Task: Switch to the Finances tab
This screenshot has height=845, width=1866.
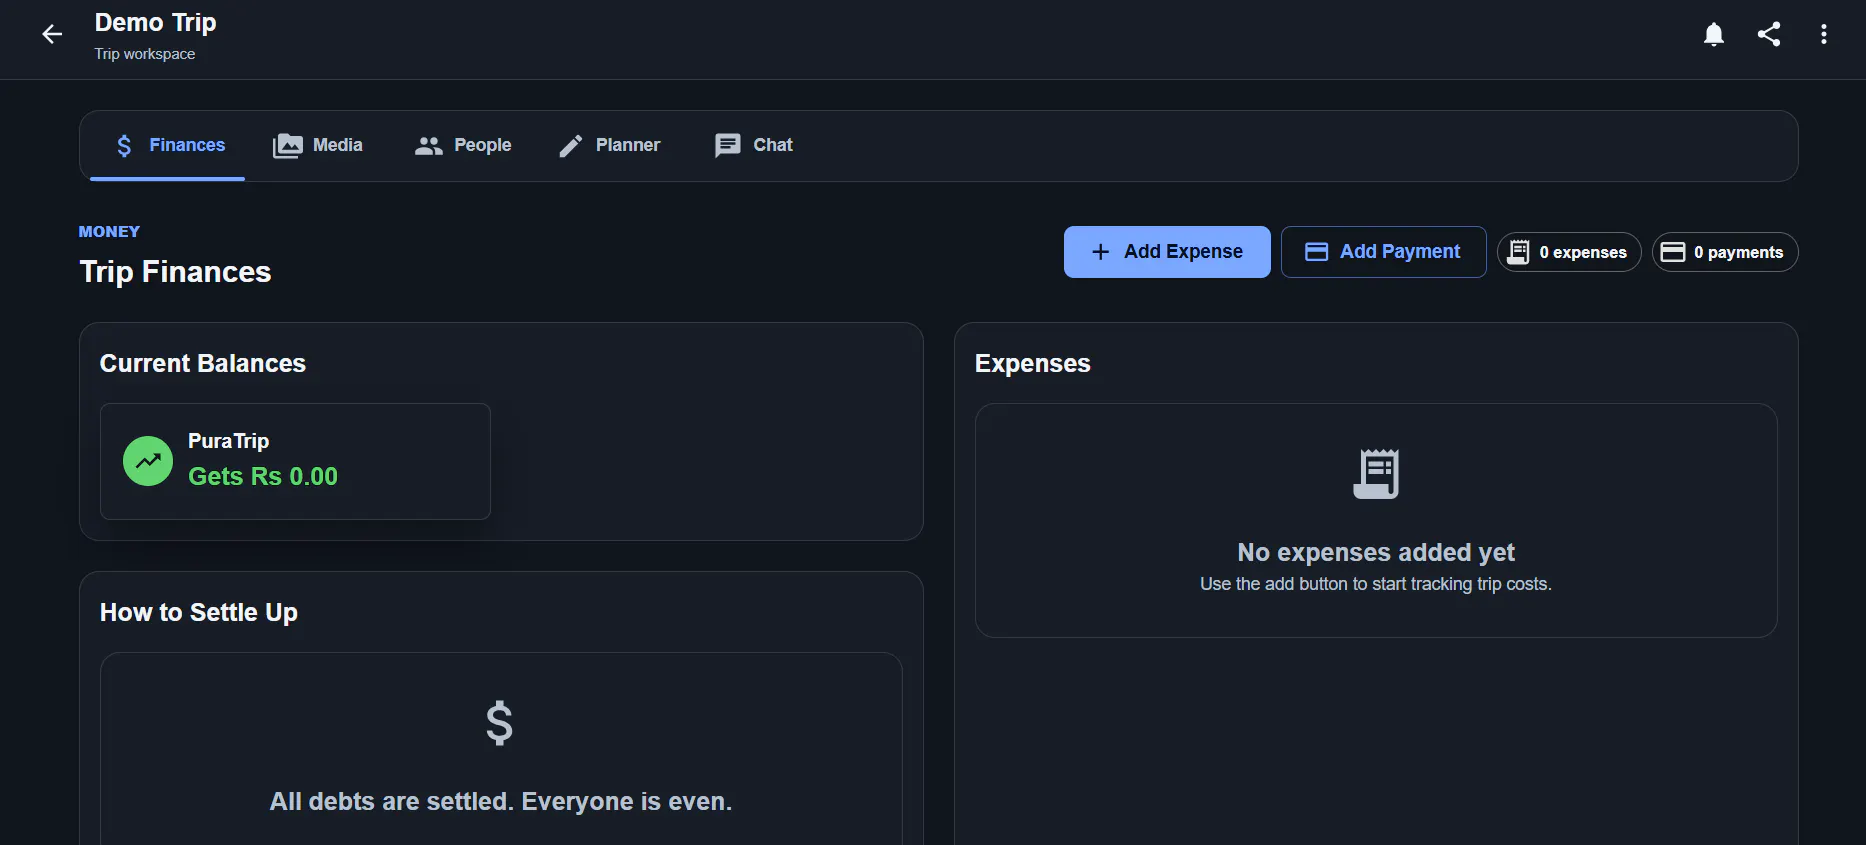Action: pos(168,146)
